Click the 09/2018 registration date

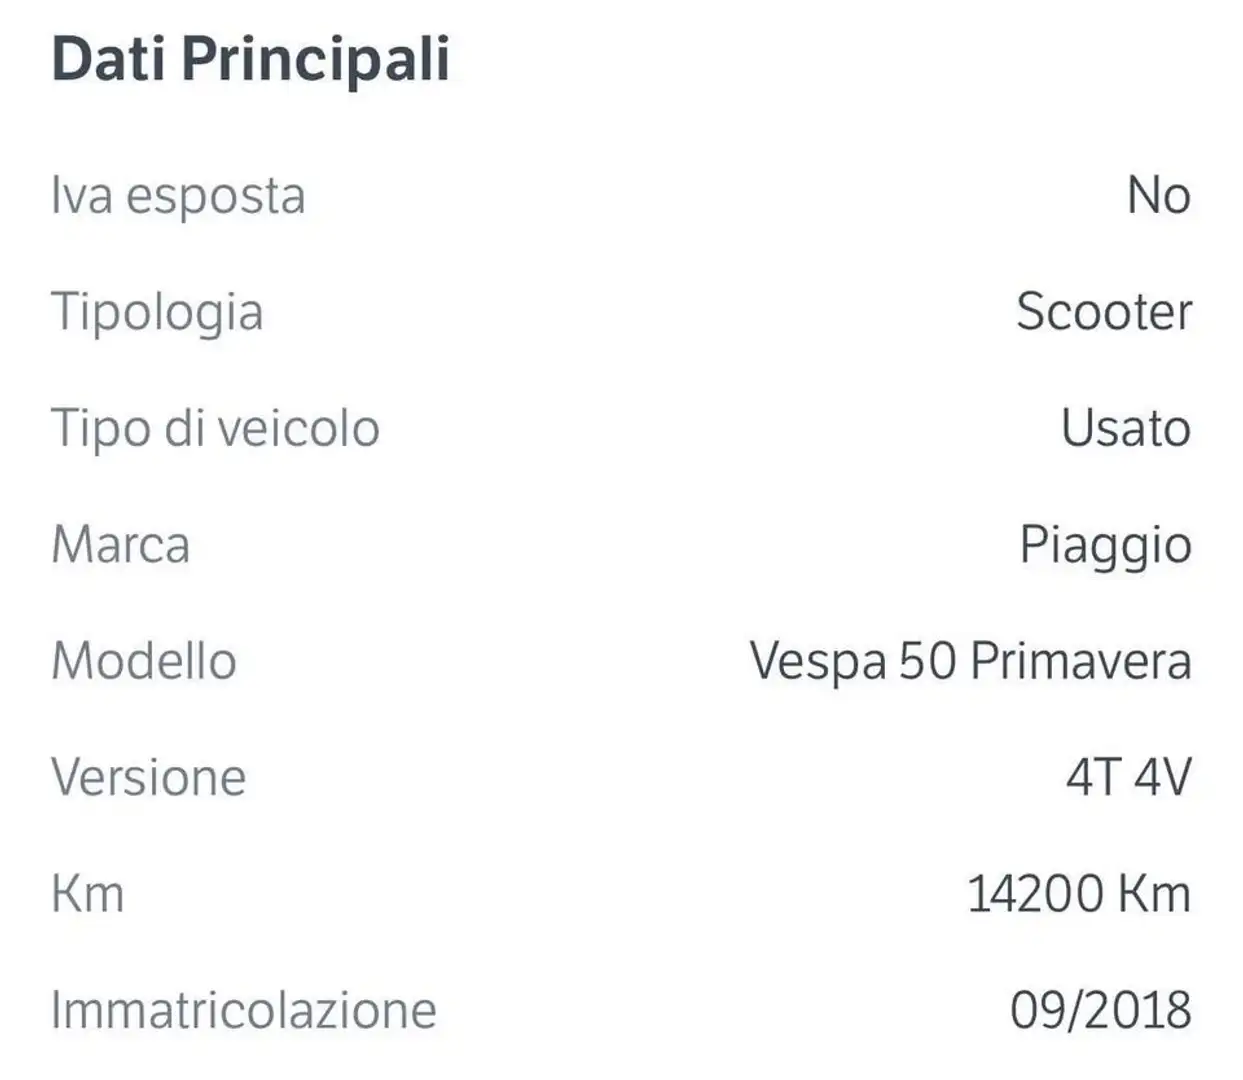[1101, 1010]
